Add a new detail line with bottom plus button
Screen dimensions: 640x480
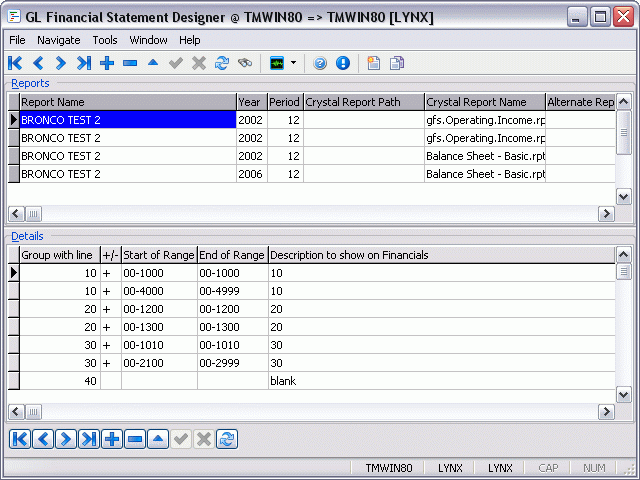point(112,439)
